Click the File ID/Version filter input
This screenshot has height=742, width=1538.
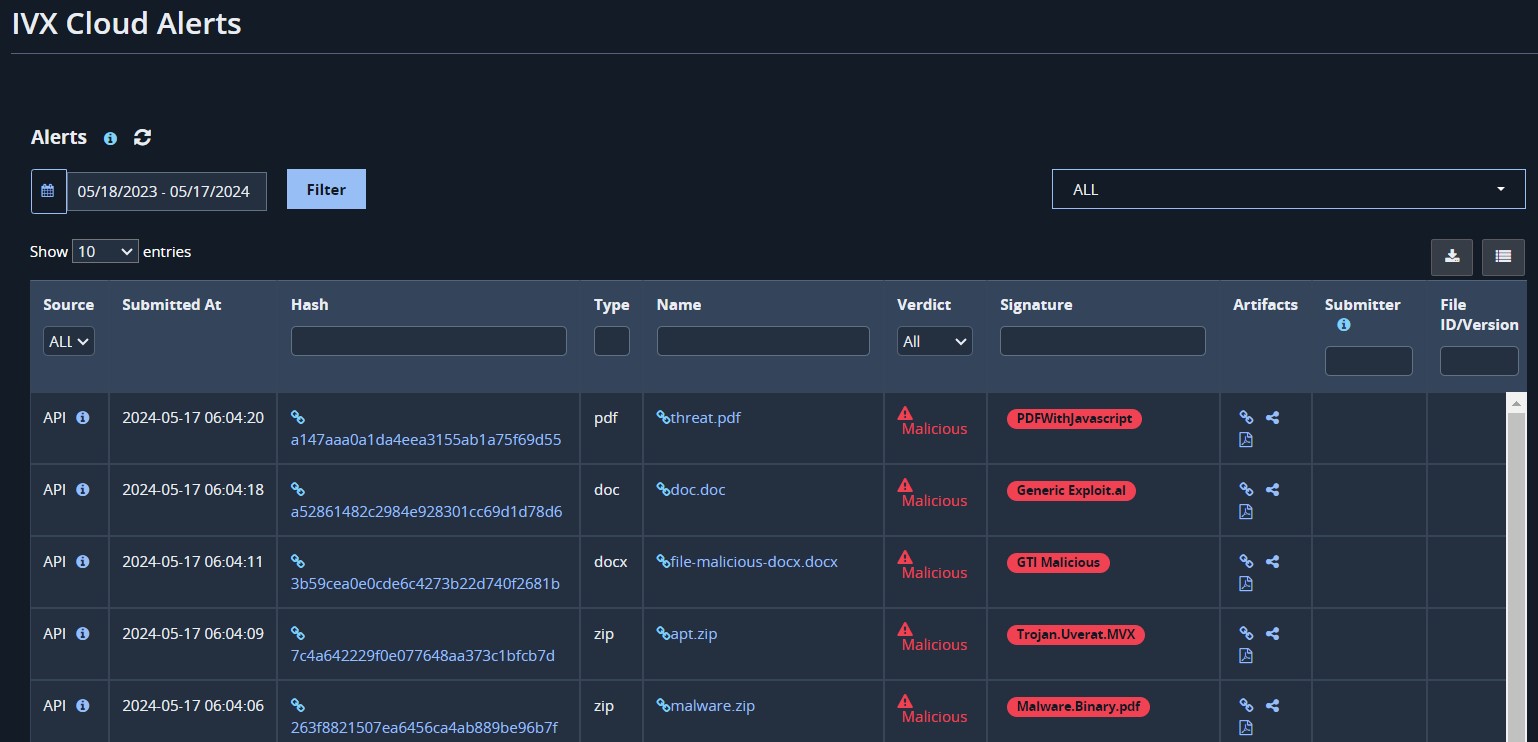click(x=1479, y=361)
